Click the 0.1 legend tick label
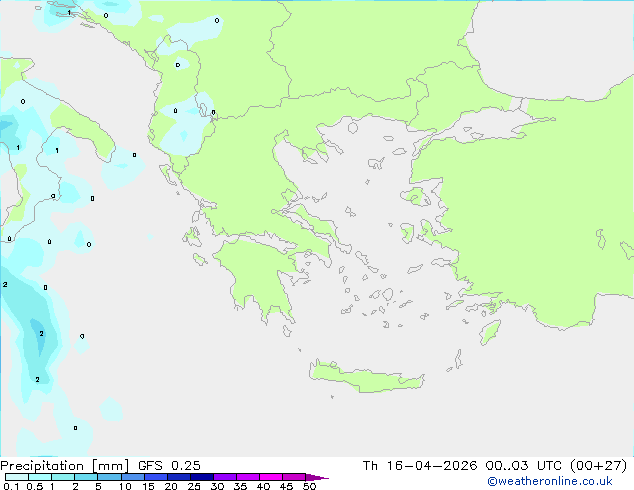The width and height of the screenshot is (634, 490). [12, 486]
